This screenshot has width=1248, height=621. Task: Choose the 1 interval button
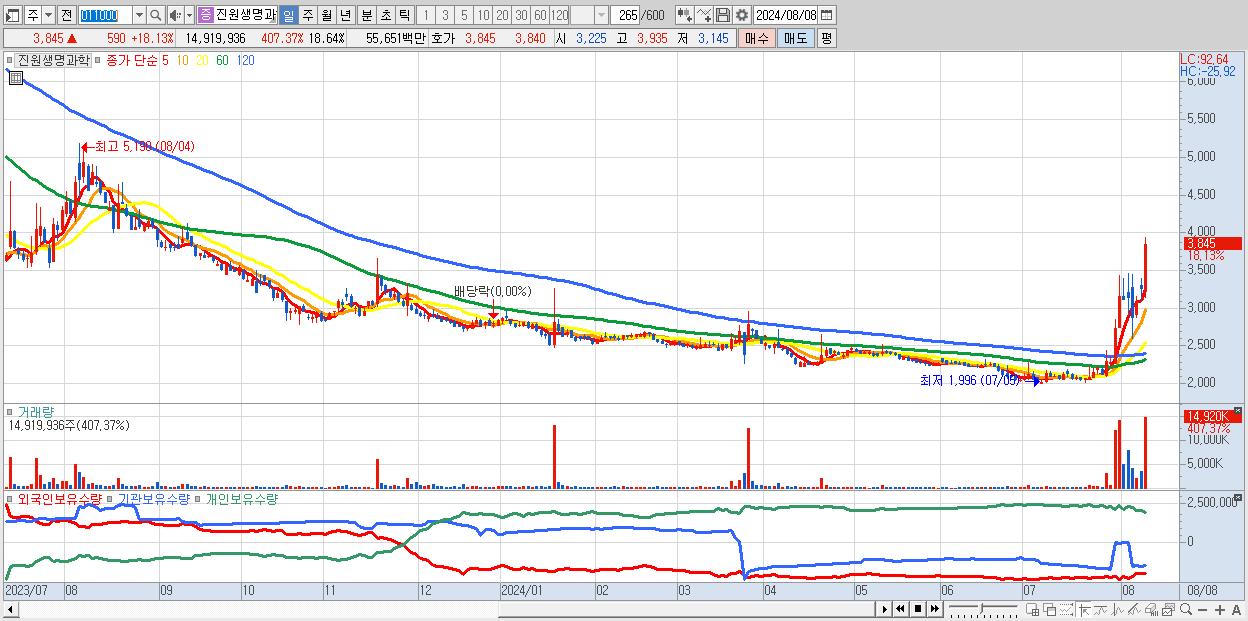coord(425,15)
